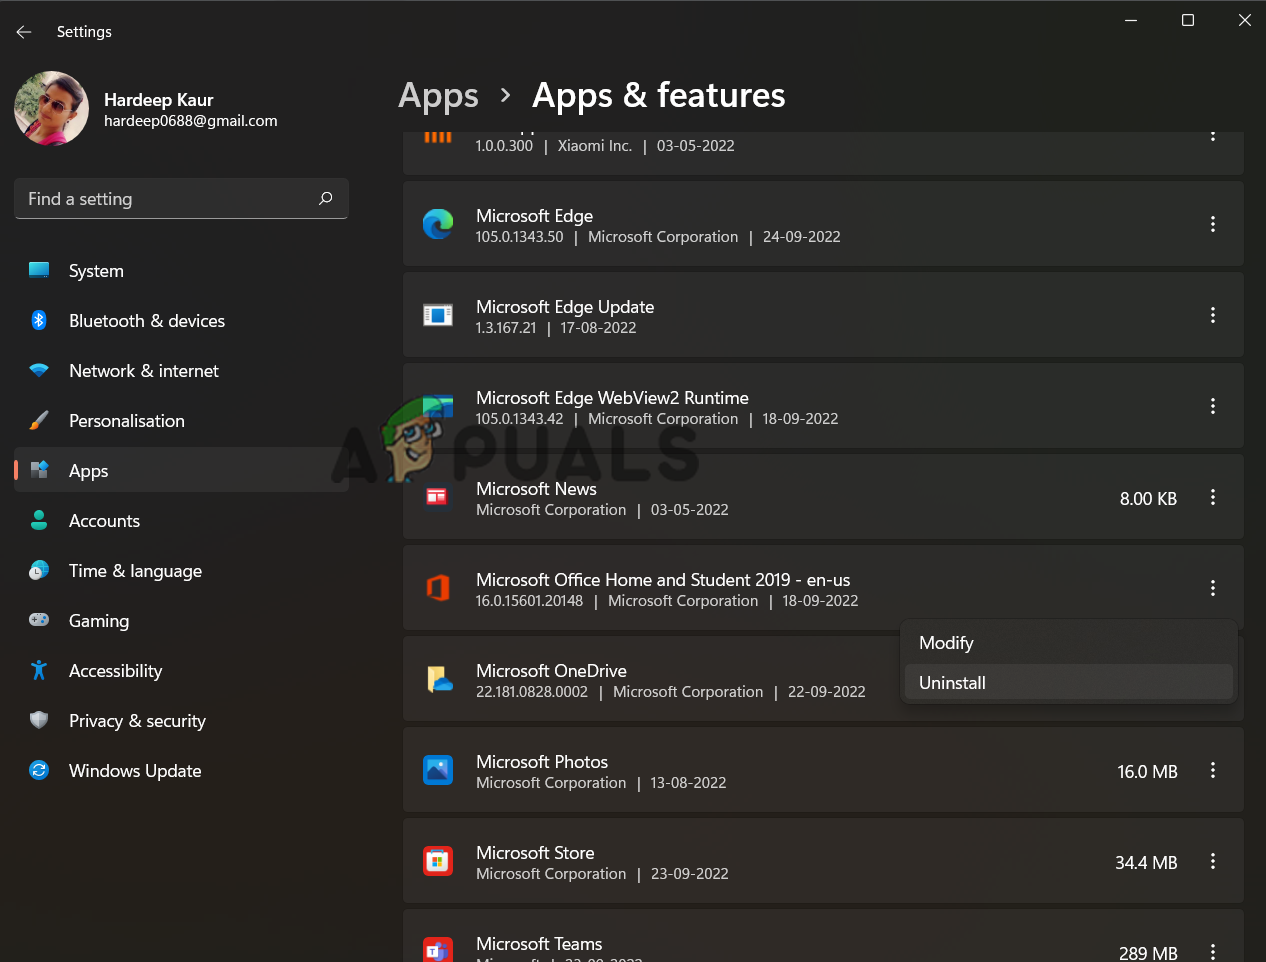Screen dimensions: 1266x962
Task: Open three-dot menu for Microsoft Store
Action: tap(1212, 861)
